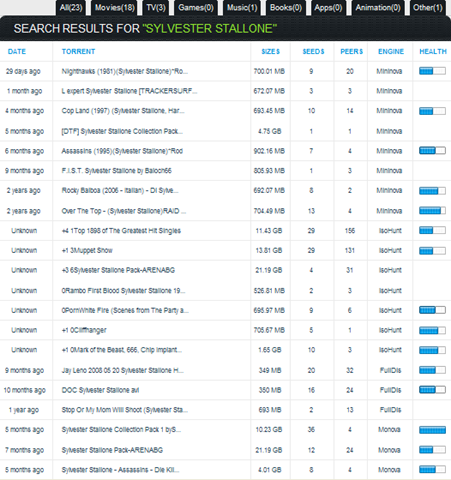Click health bar for Over The Top torrent
The image size is (451, 480).
click(x=432, y=211)
